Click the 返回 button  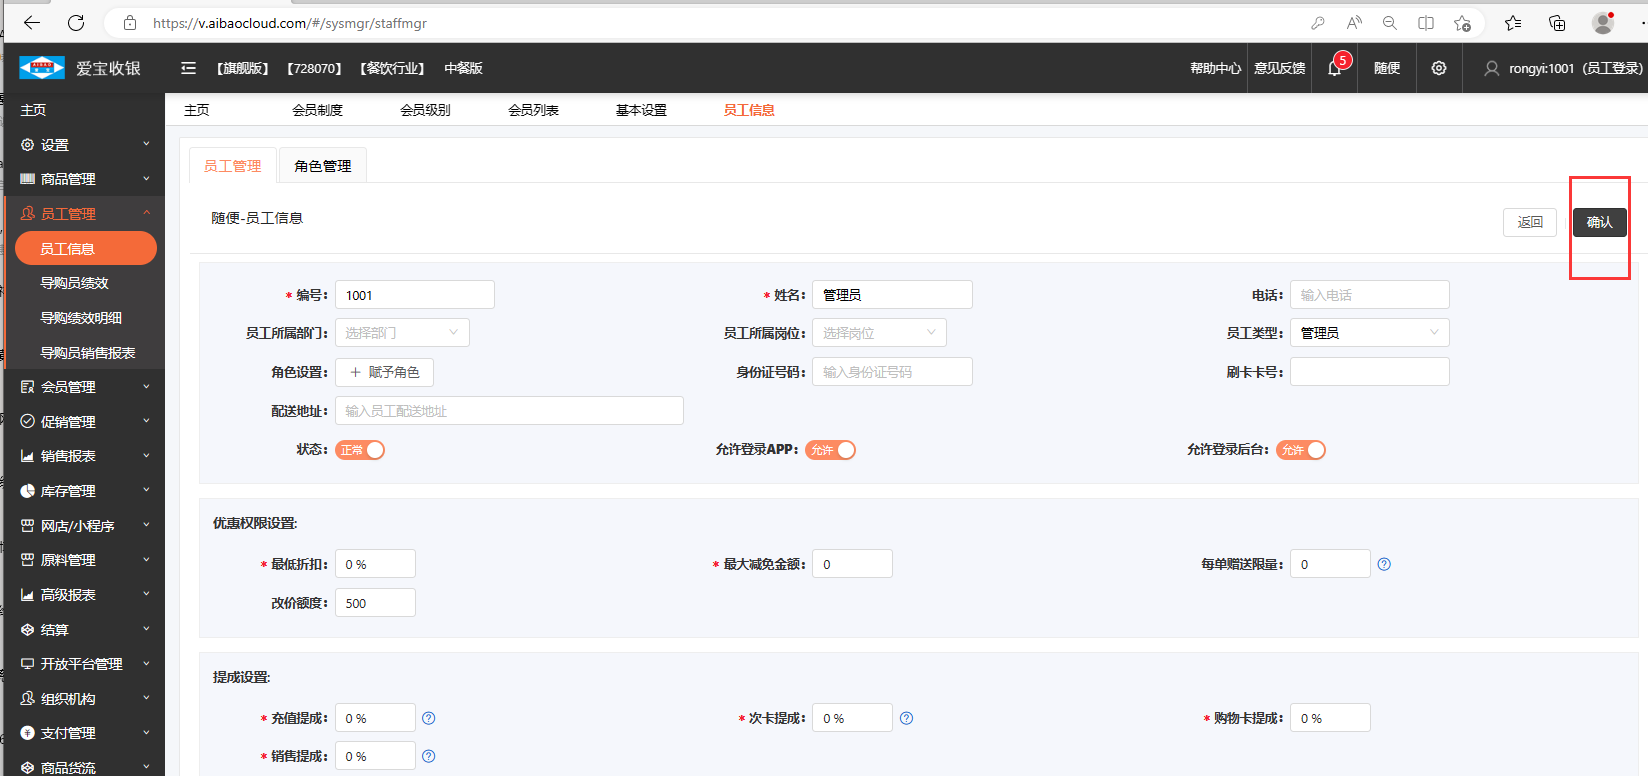pos(1529,222)
